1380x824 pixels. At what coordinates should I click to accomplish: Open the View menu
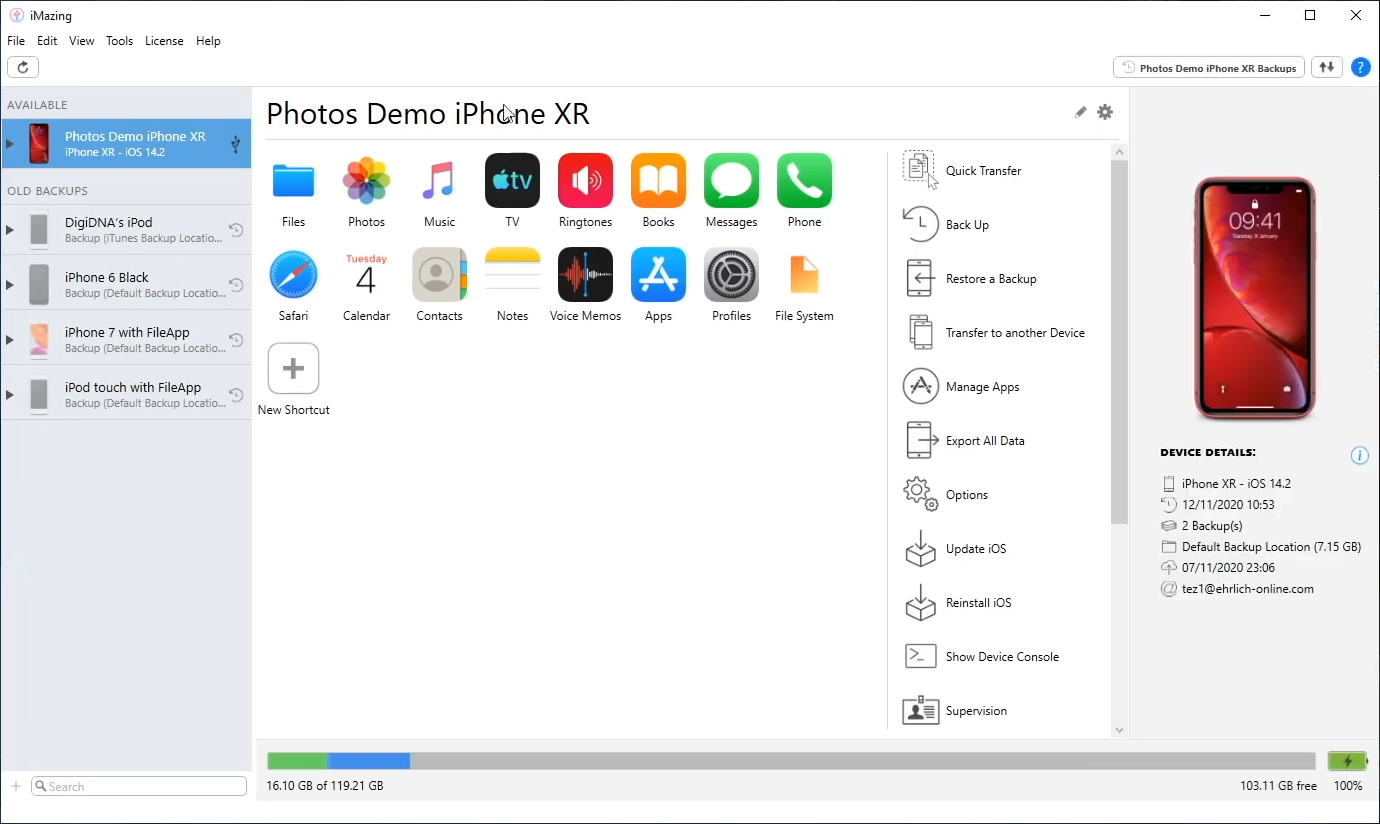pyautogui.click(x=82, y=41)
